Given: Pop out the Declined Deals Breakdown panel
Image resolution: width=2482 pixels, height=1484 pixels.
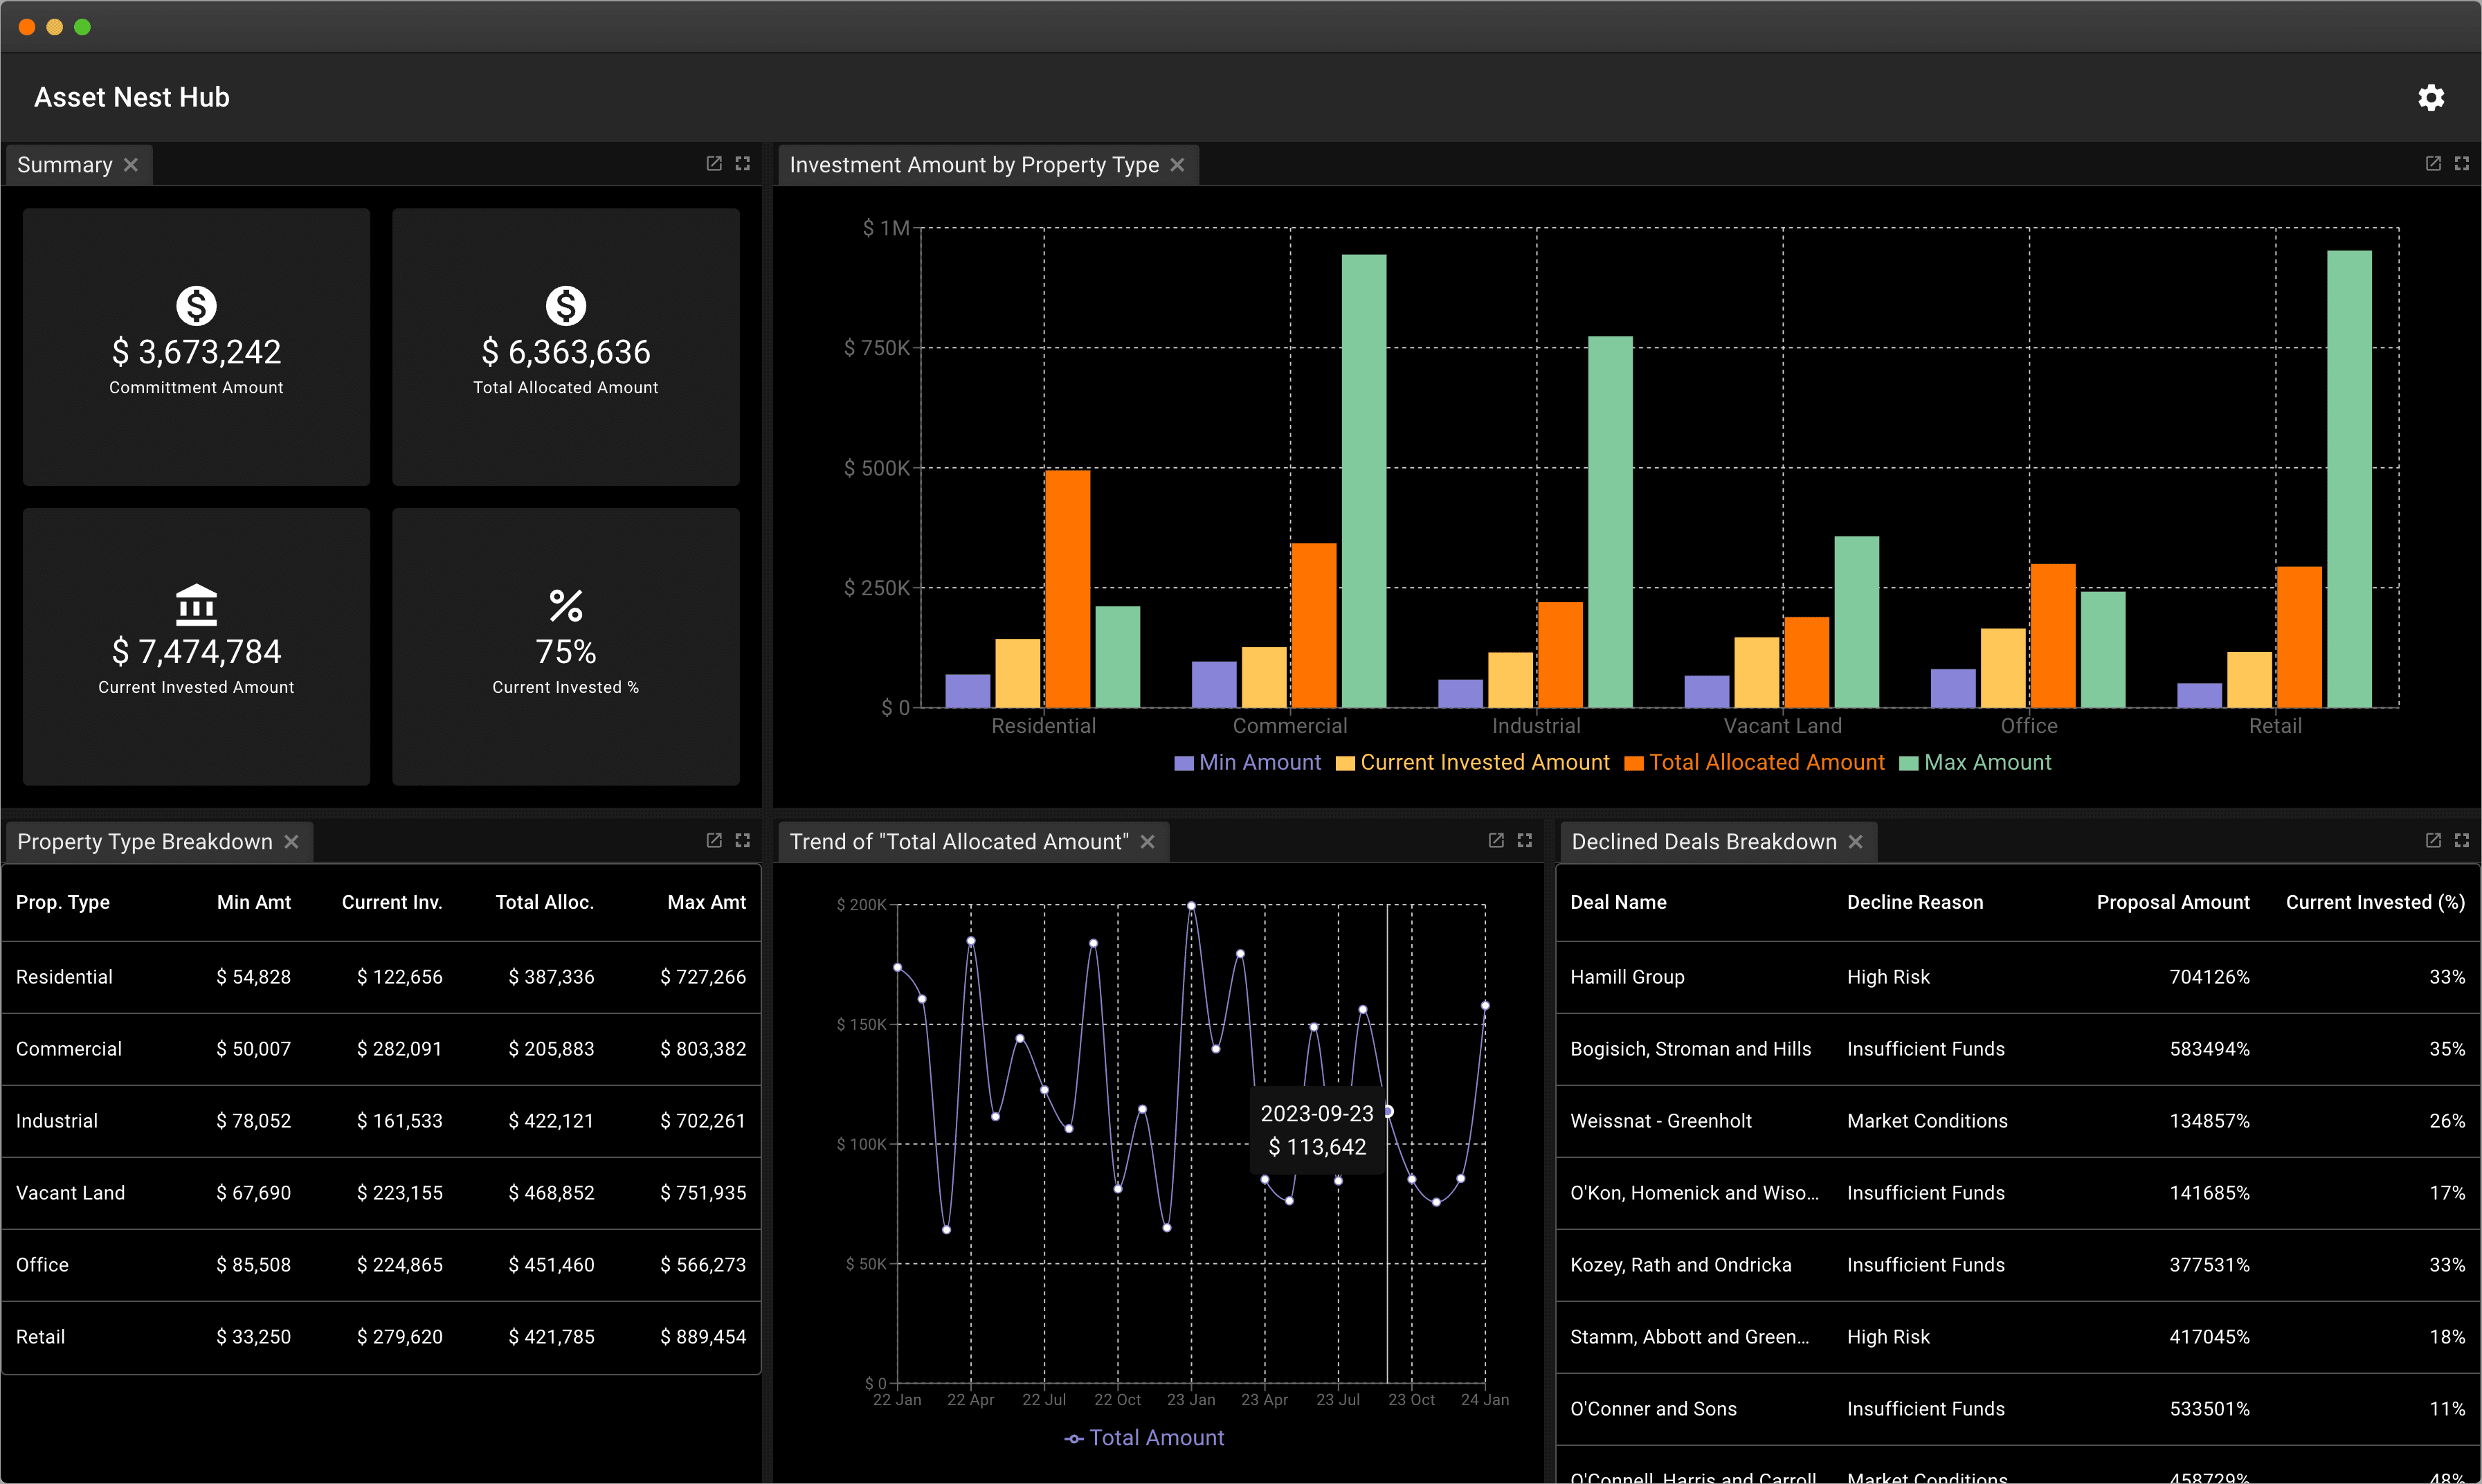Looking at the screenshot, I should [2433, 840].
